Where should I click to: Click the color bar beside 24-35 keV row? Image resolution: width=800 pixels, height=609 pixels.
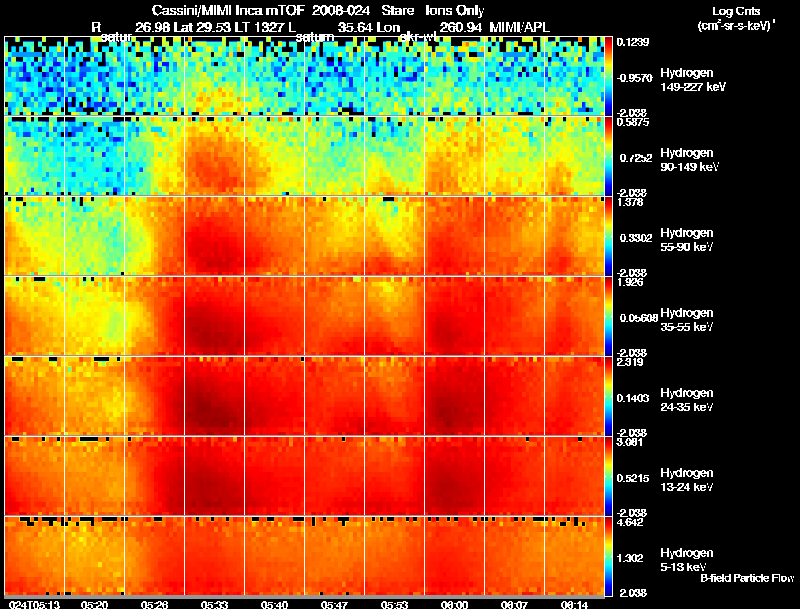pyautogui.click(x=609, y=396)
